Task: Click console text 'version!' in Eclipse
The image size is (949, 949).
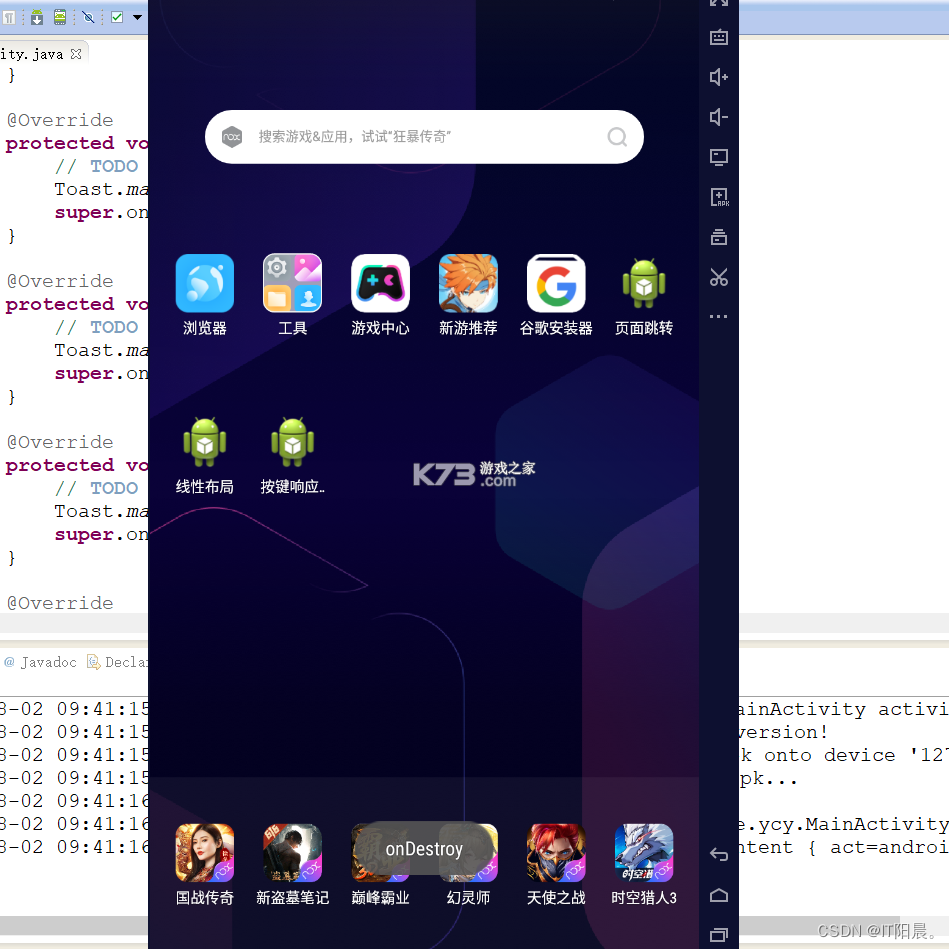Action: click(783, 732)
